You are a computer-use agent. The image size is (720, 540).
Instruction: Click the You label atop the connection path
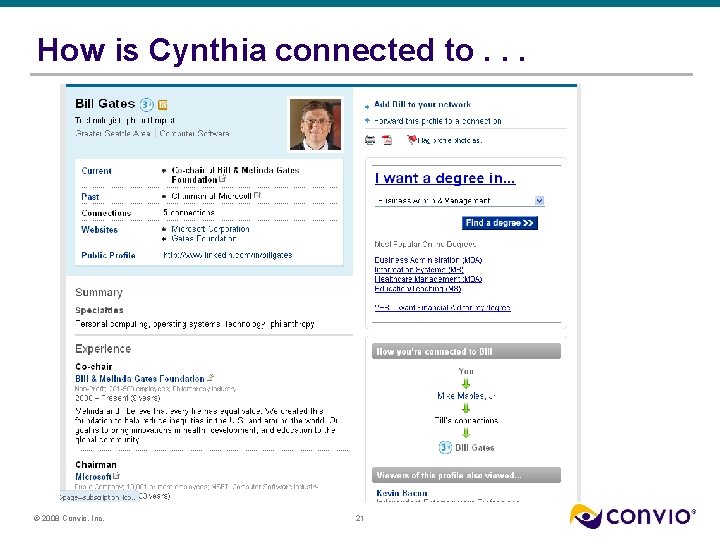pyautogui.click(x=466, y=371)
